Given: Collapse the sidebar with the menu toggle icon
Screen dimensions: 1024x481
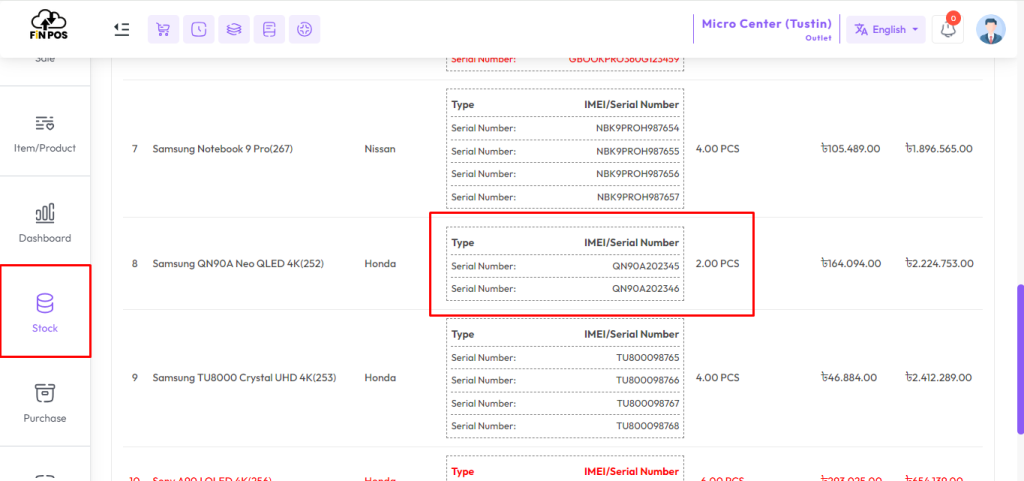Looking at the screenshot, I should 121,29.
